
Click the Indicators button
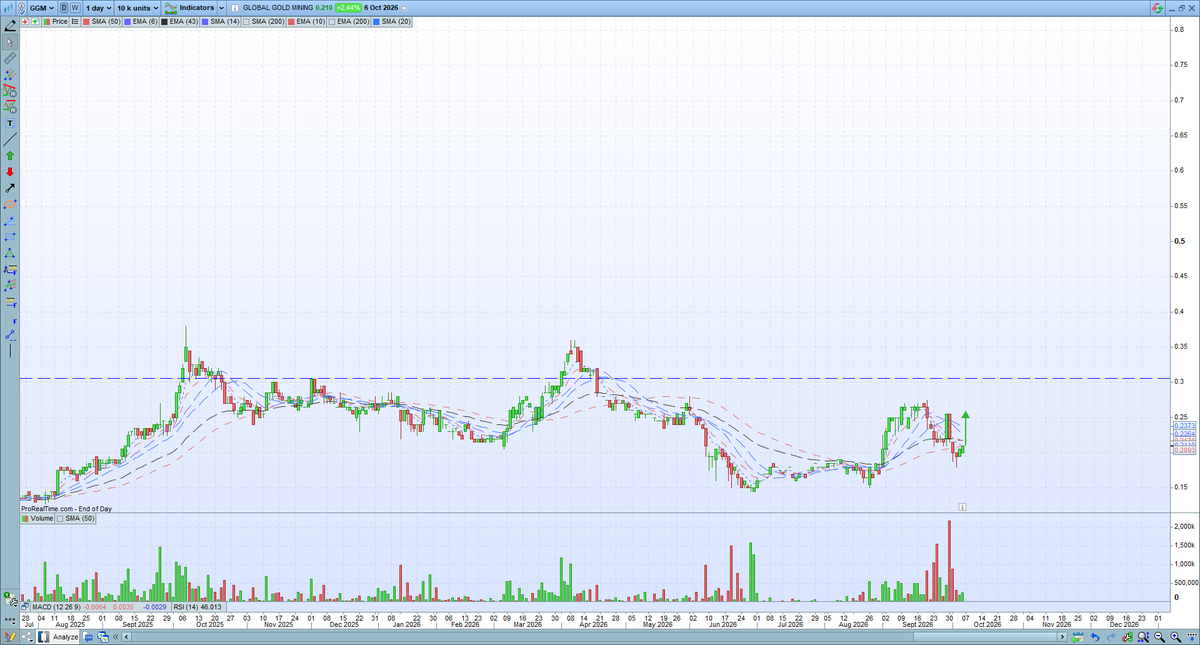coord(190,7)
